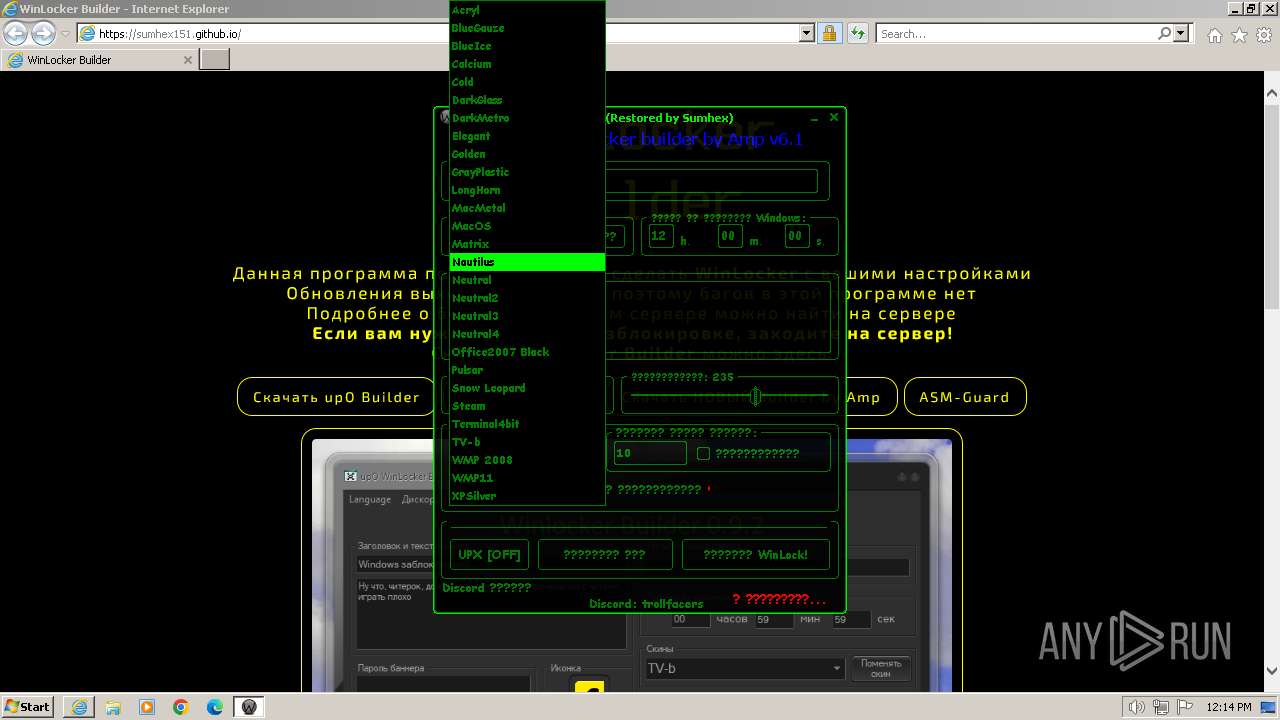This screenshot has height=720, width=1280.
Task: Open Chrome from the taskbar
Action: point(180,707)
